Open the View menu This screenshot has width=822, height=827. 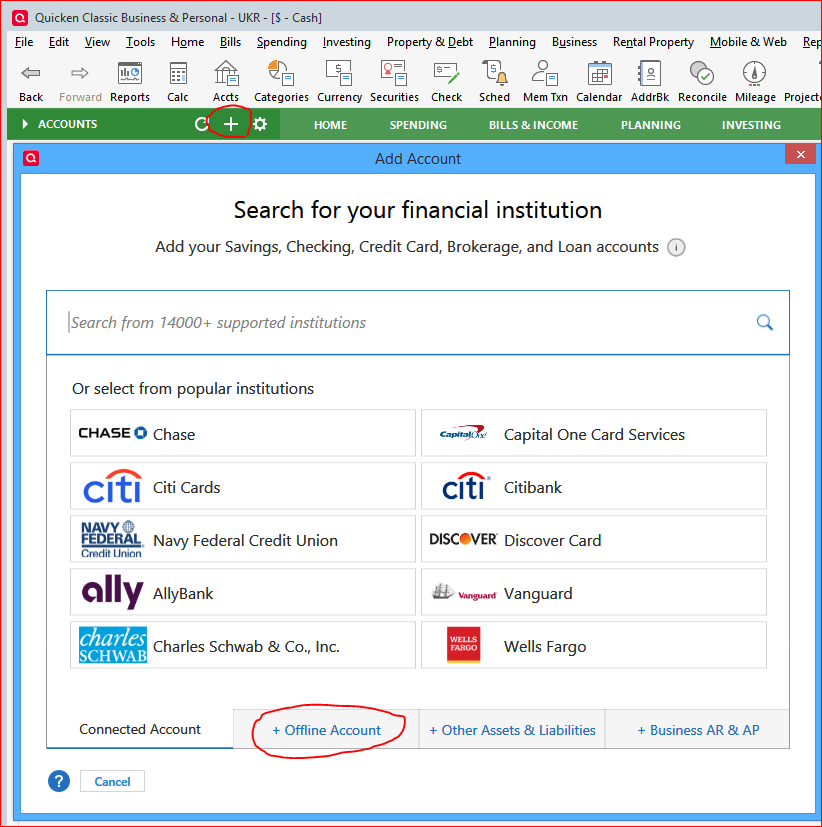[97, 42]
